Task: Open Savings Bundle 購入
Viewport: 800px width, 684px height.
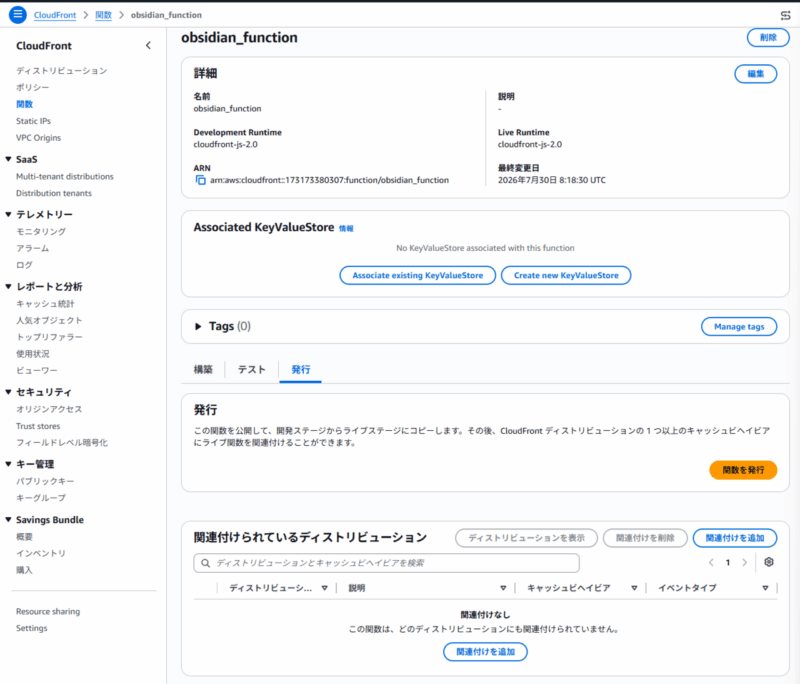Action: 24,570
